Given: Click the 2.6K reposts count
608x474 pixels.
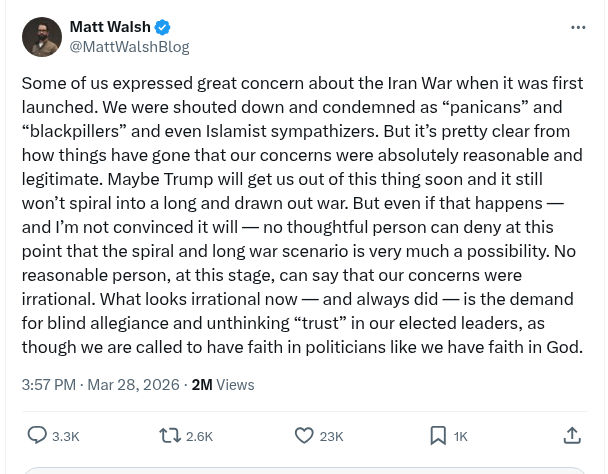Looking at the screenshot, I should click(x=199, y=436).
